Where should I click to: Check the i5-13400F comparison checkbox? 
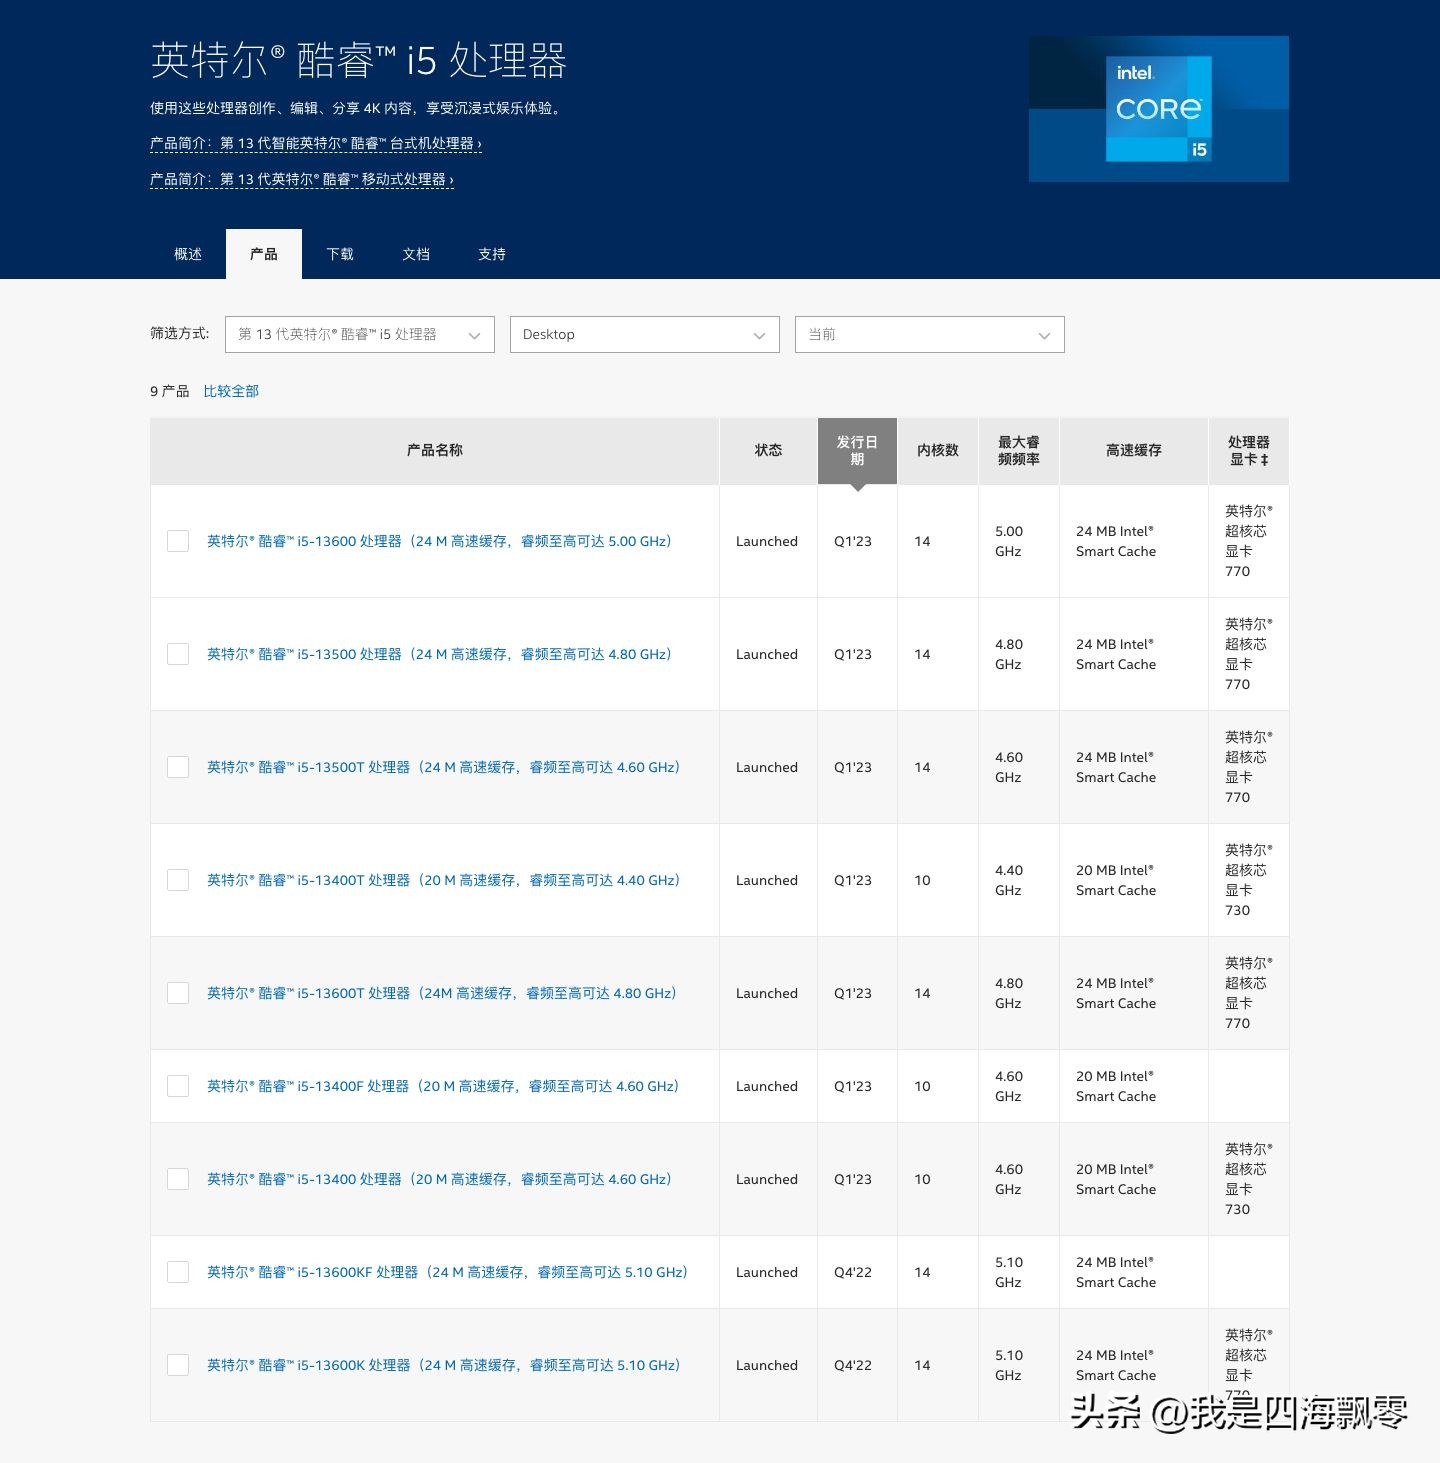click(177, 1085)
